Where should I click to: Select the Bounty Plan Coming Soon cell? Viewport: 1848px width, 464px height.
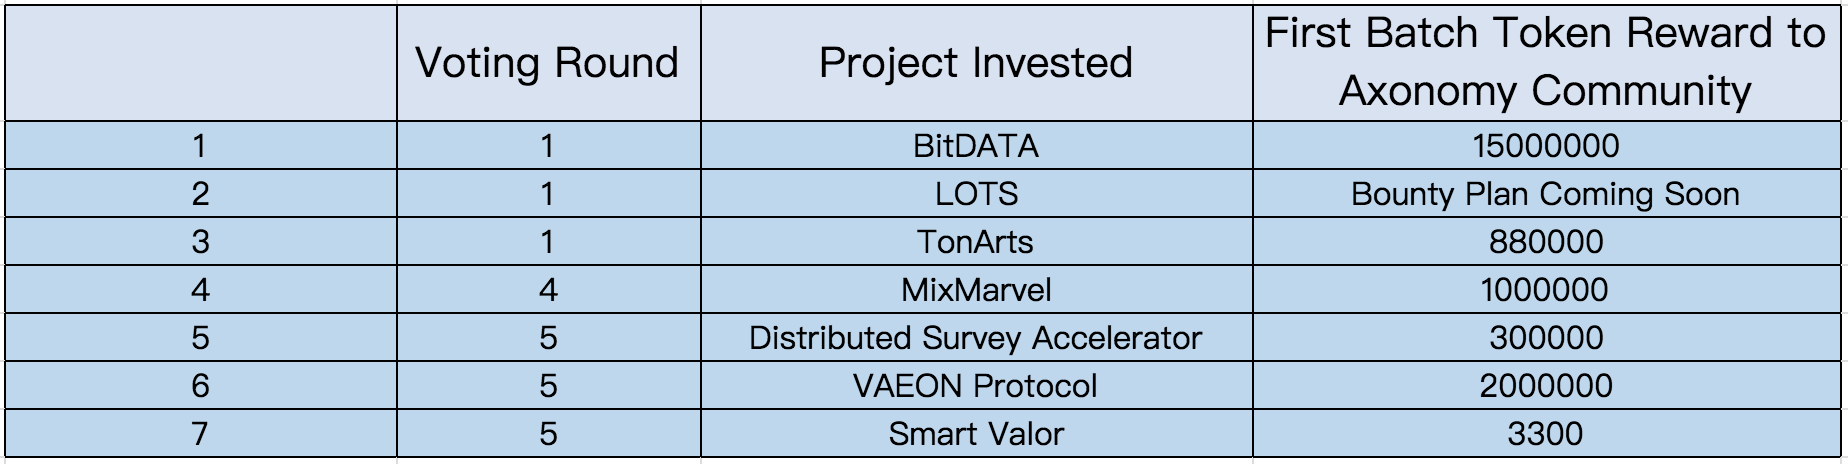[1545, 194]
